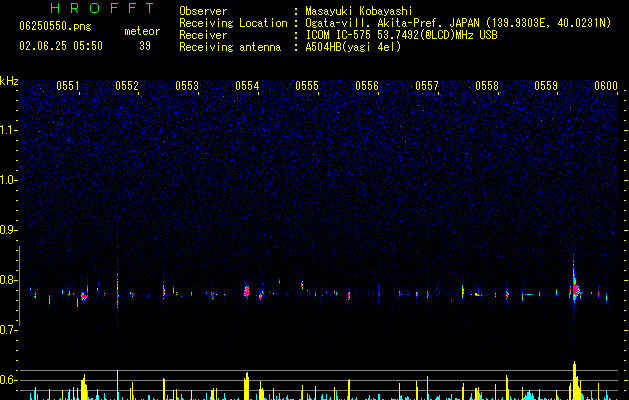Click the meteor count value 39
629x400 pixels.
145,46
